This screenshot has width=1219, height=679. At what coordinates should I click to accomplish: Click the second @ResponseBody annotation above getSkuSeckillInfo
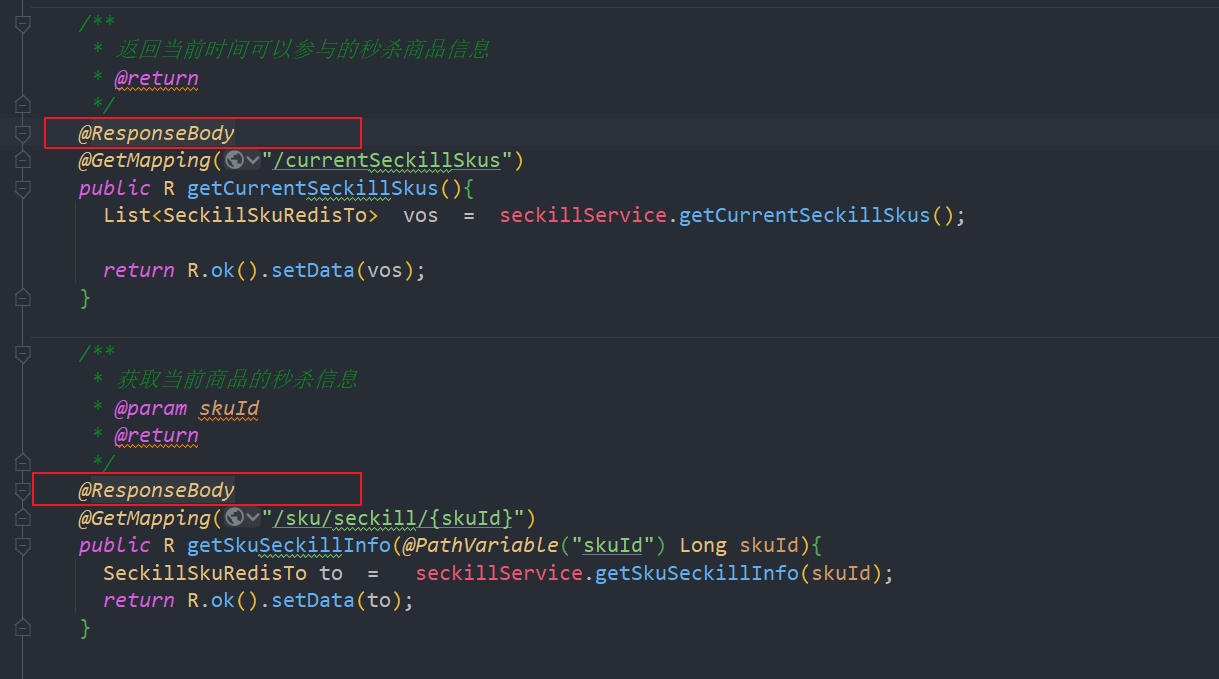(x=157, y=490)
